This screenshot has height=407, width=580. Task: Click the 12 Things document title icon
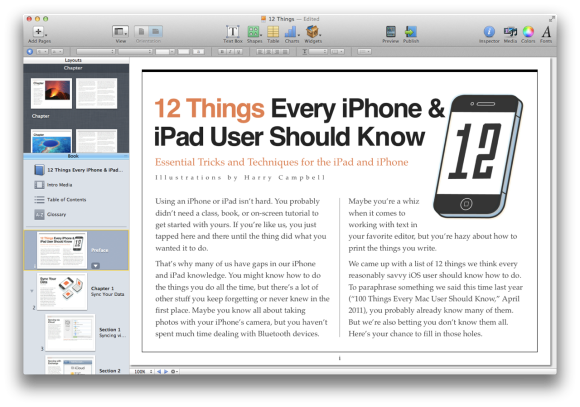[x=263, y=18]
